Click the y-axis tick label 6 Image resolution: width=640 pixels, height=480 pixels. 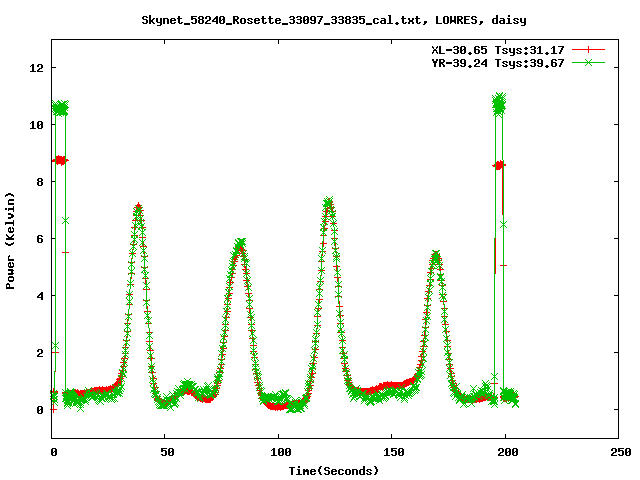(x=40, y=239)
